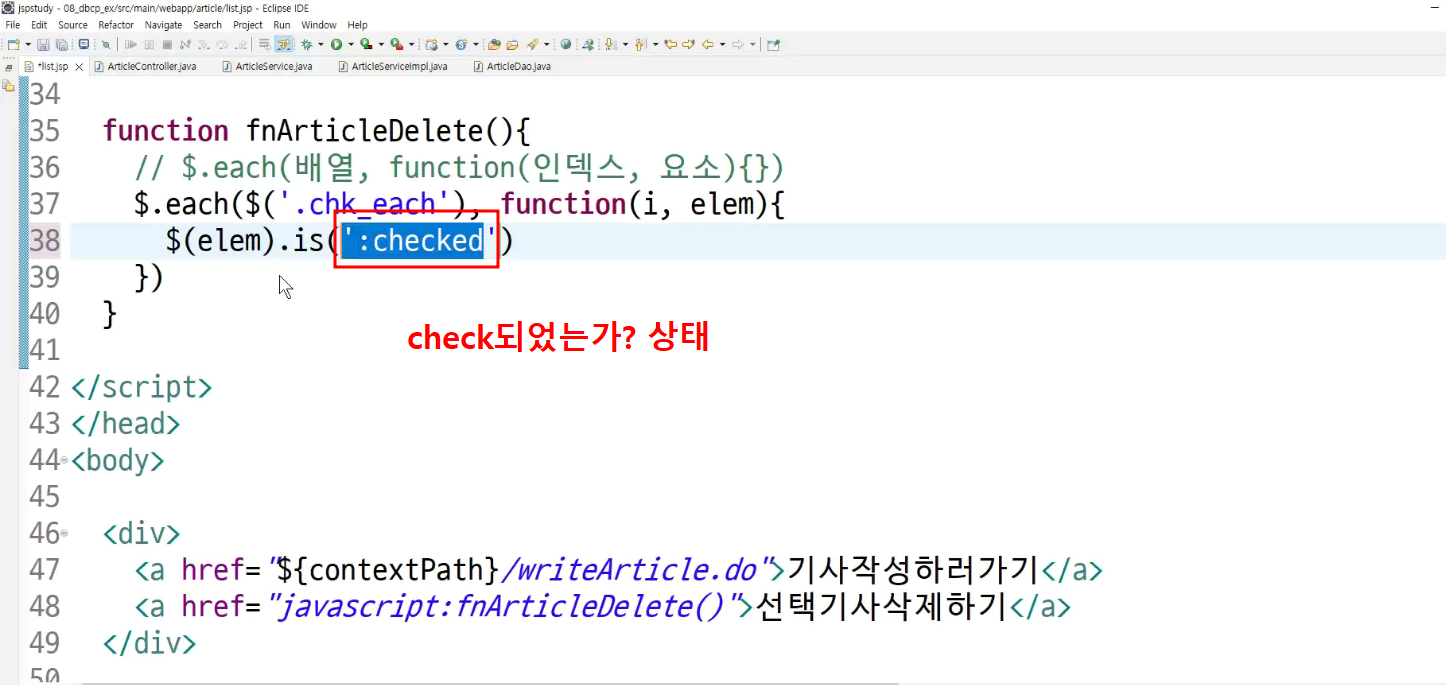Image resolution: width=1446 pixels, height=685 pixels.
Task: Expand the Search dropdown arrow
Action: [547, 44]
